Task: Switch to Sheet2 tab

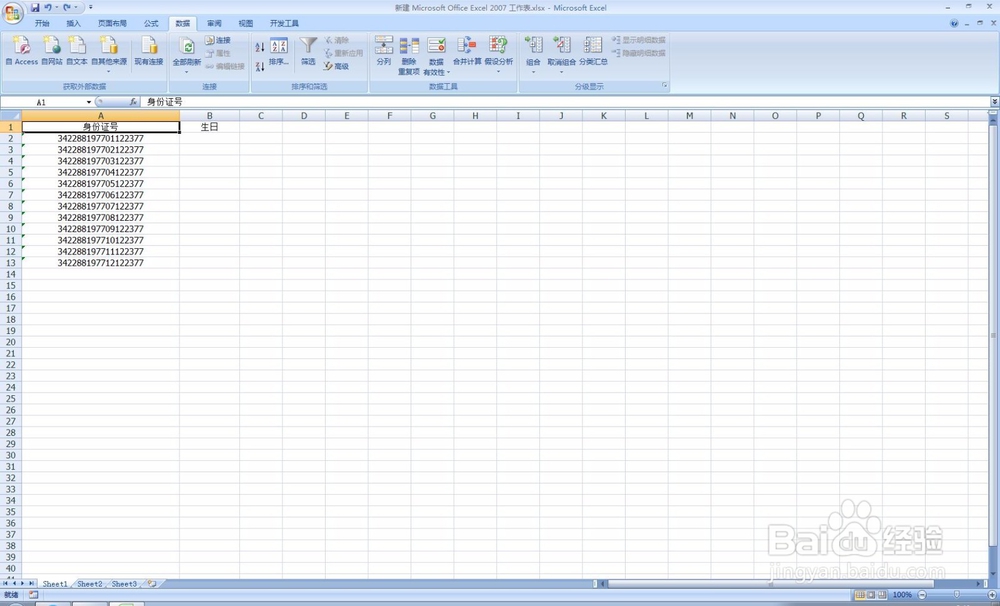Action: (x=89, y=584)
